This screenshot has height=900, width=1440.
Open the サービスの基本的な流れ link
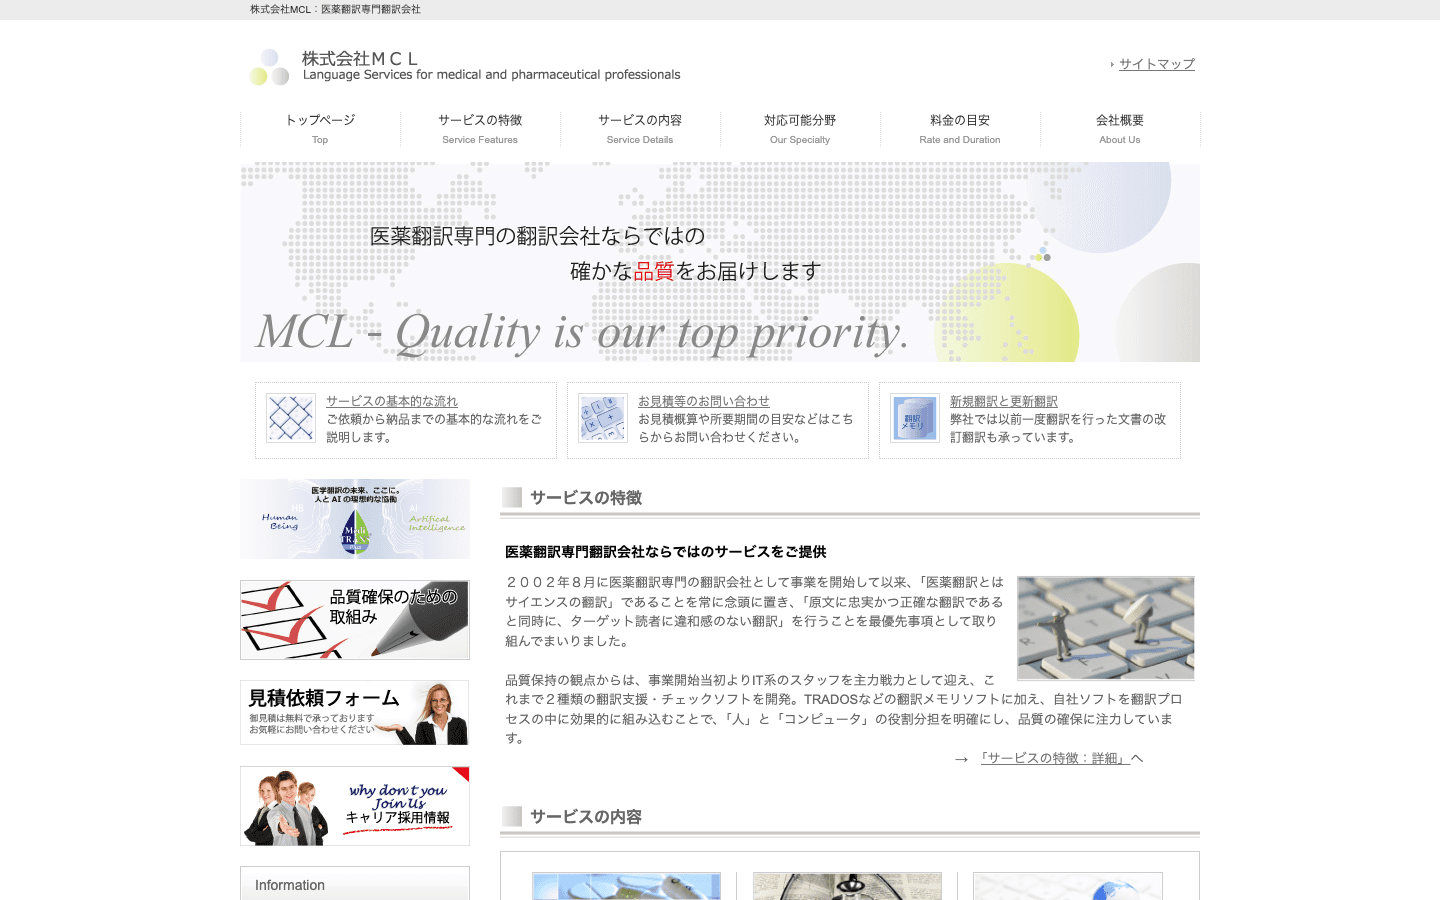pos(392,401)
